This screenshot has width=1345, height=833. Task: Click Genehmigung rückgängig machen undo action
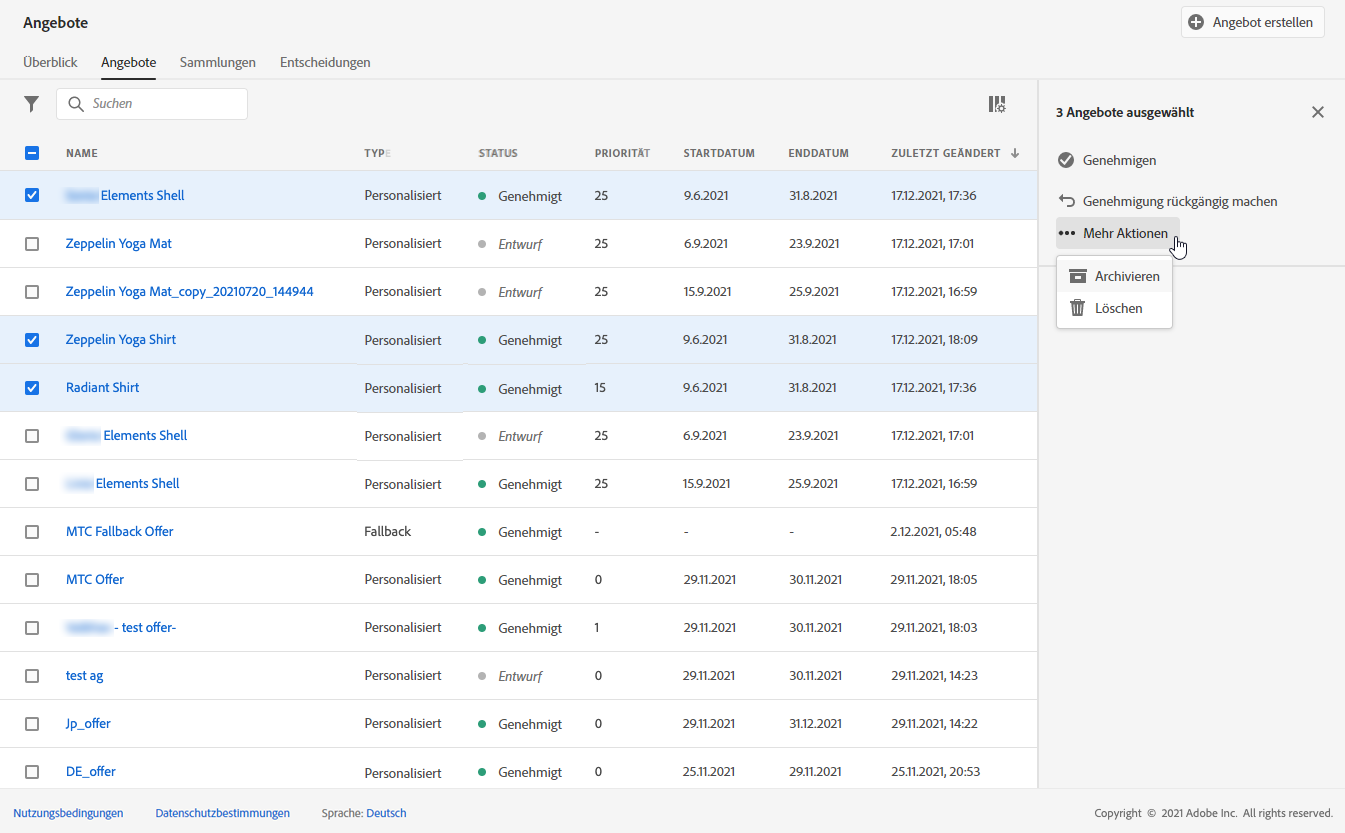tap(1167, 201)
